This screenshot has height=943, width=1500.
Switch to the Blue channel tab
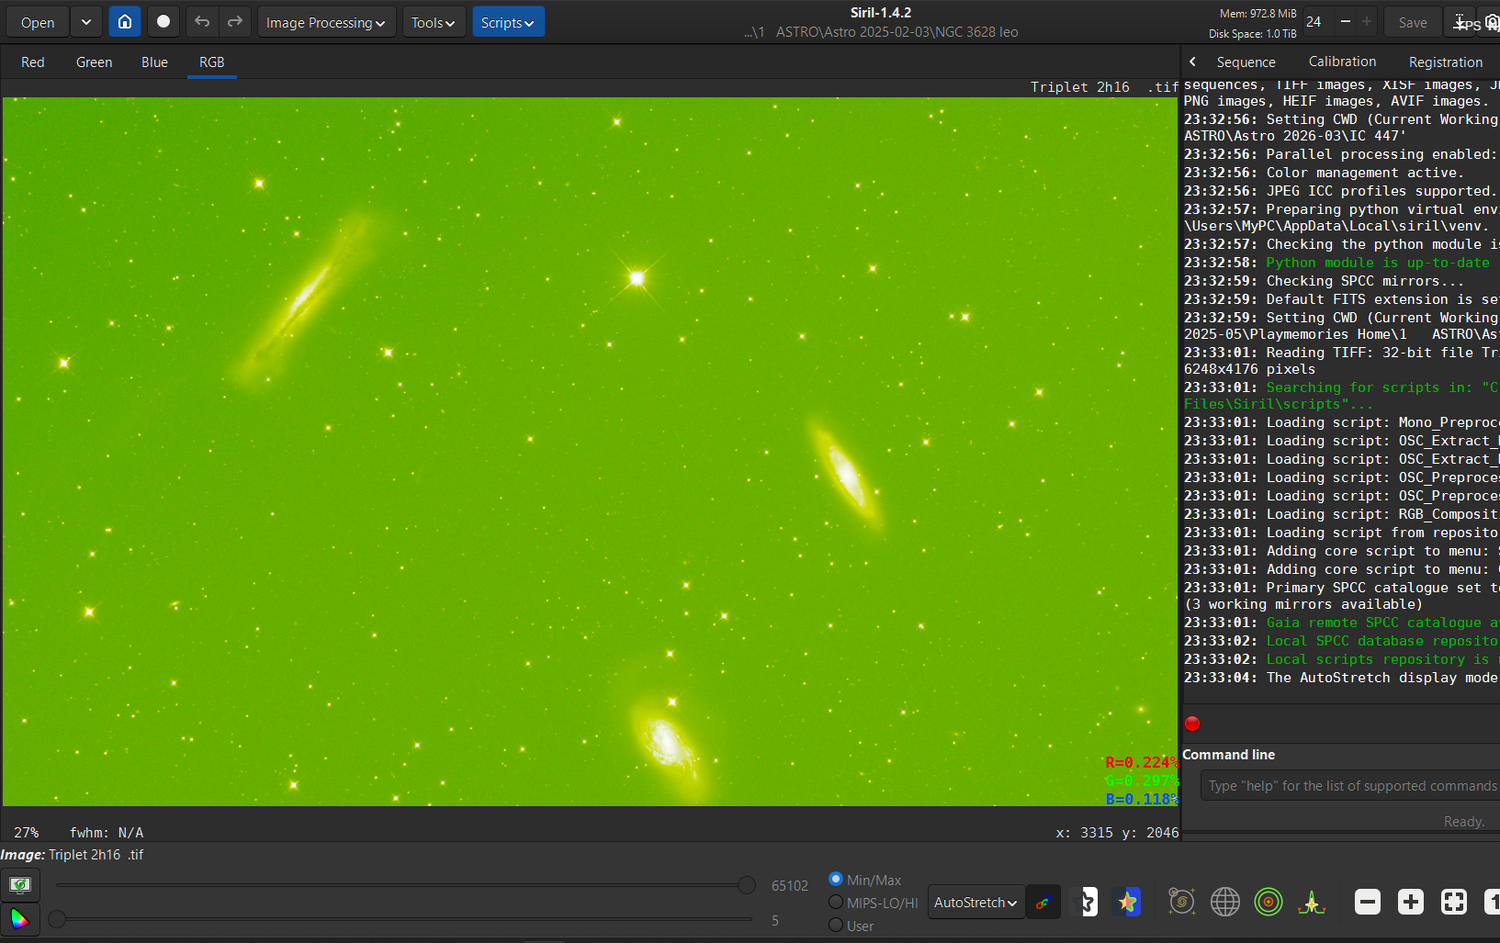pyautogui.click(x=155, y=62)
